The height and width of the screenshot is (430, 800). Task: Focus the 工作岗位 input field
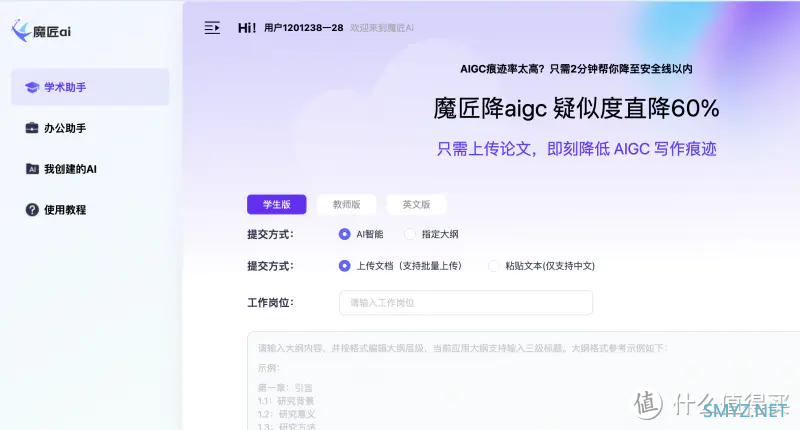click(x=466, y=302)
